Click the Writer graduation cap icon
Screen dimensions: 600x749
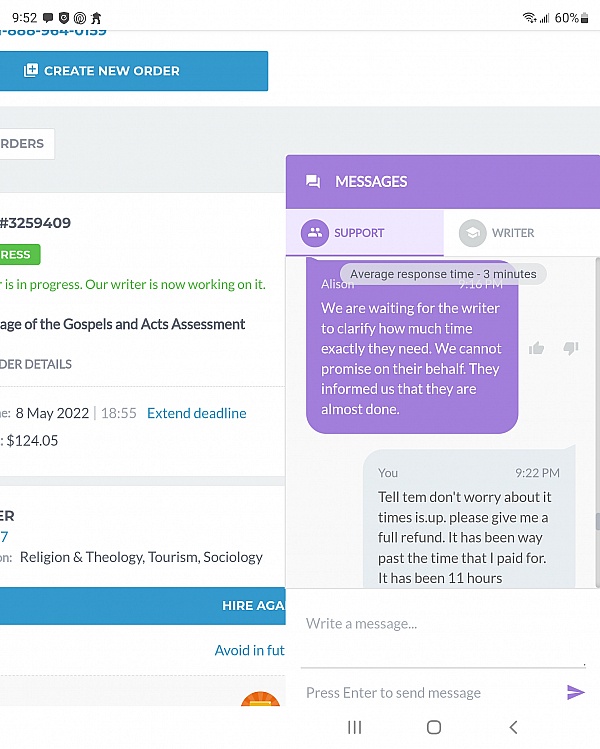coord(472,233)
